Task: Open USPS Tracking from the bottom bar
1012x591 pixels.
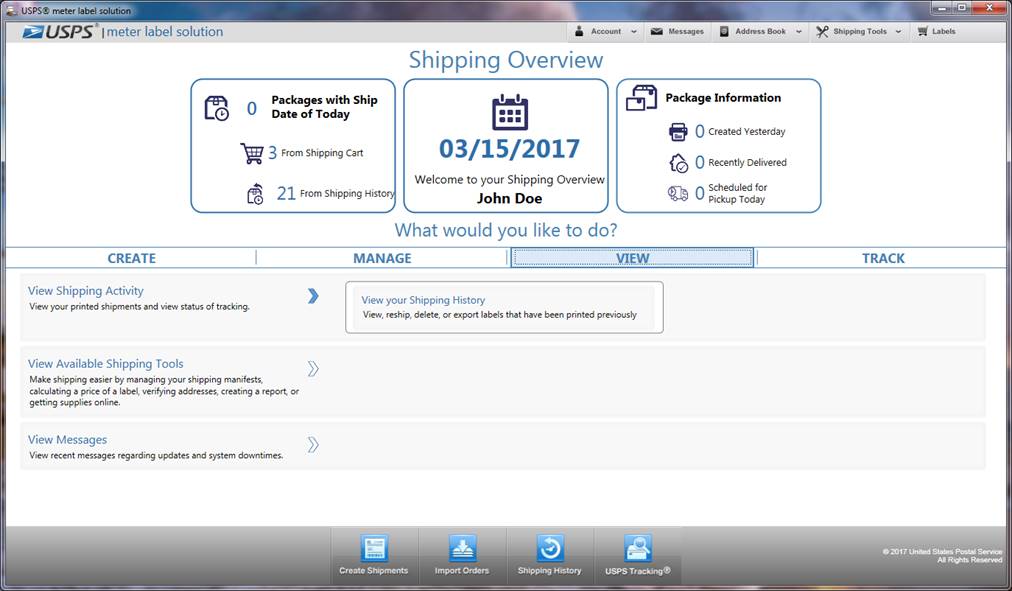Action: pos(638,556)
